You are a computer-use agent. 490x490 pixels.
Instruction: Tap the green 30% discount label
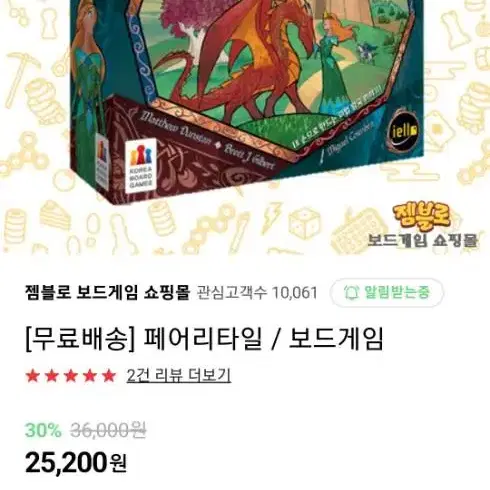pos(43,430)
